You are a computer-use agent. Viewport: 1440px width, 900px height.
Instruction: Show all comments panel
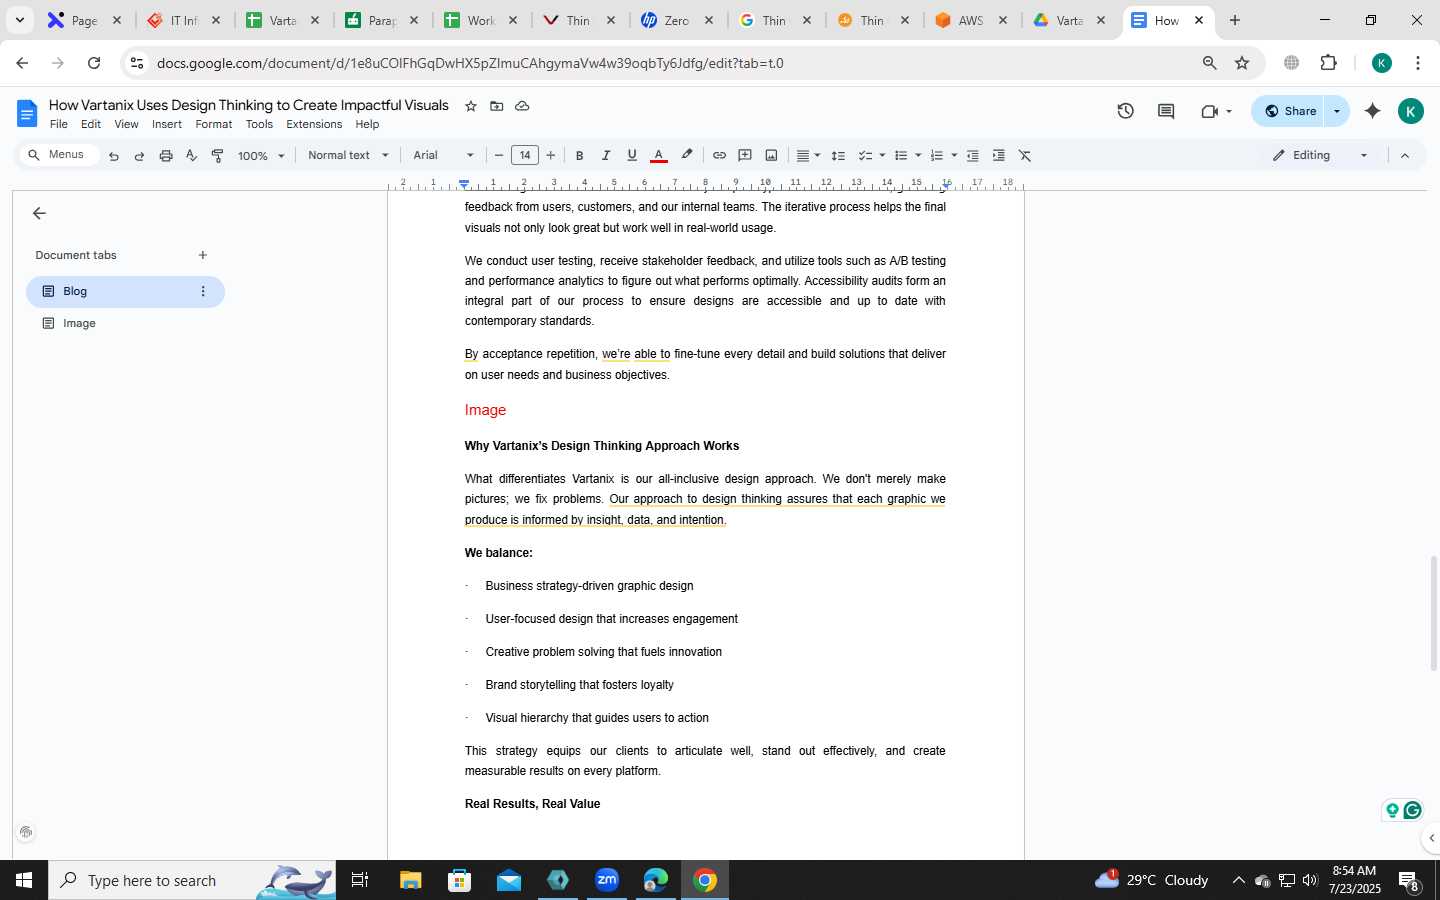[x=1166, y=111]
